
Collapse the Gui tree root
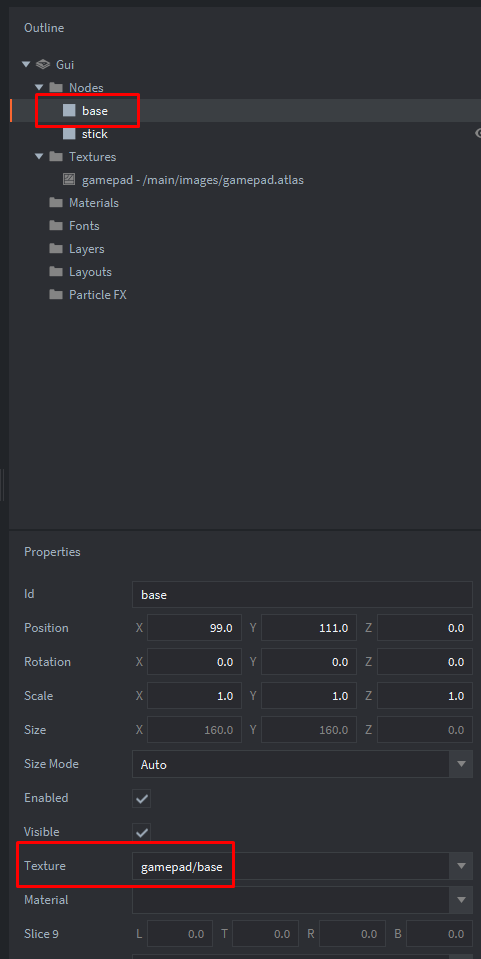pos(26,64)
